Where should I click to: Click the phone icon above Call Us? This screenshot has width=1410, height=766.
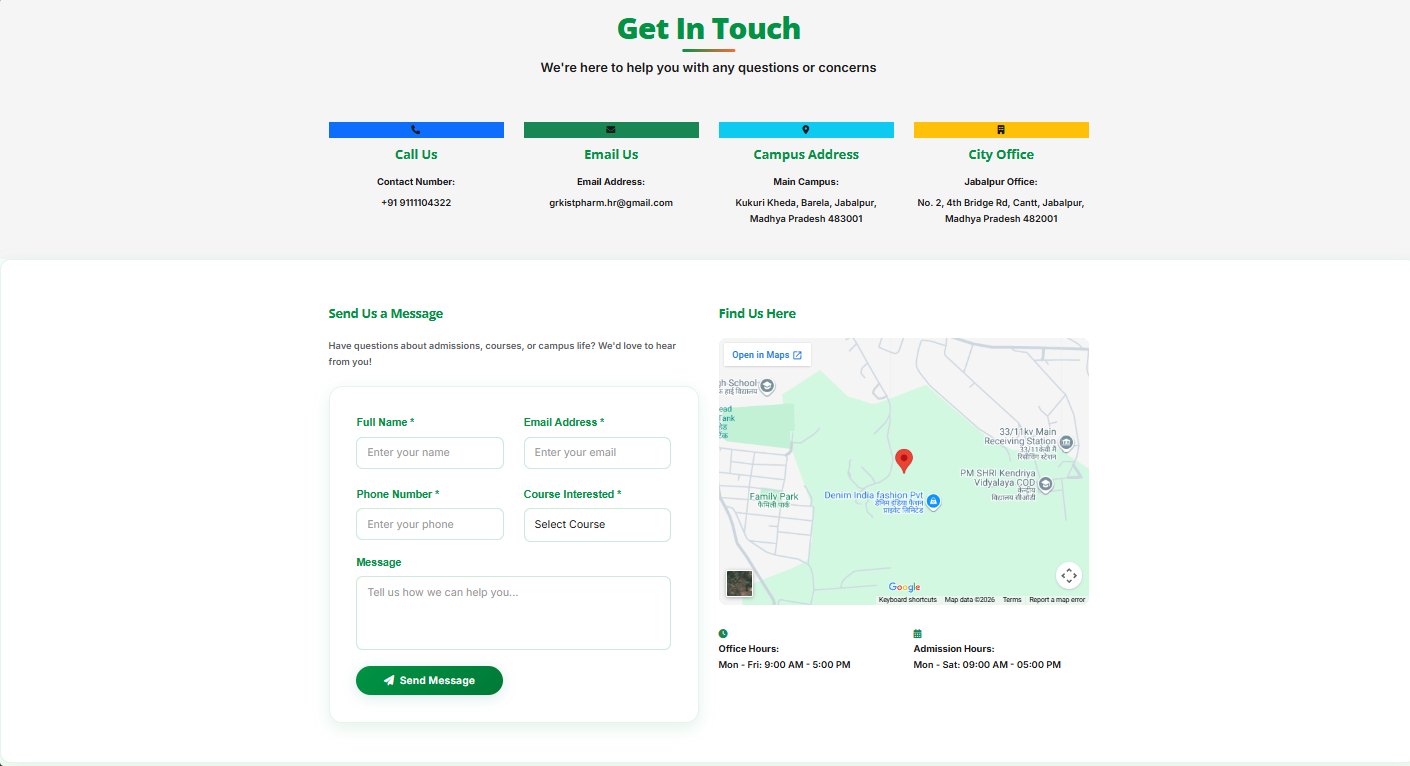click(x=416, y=129)
